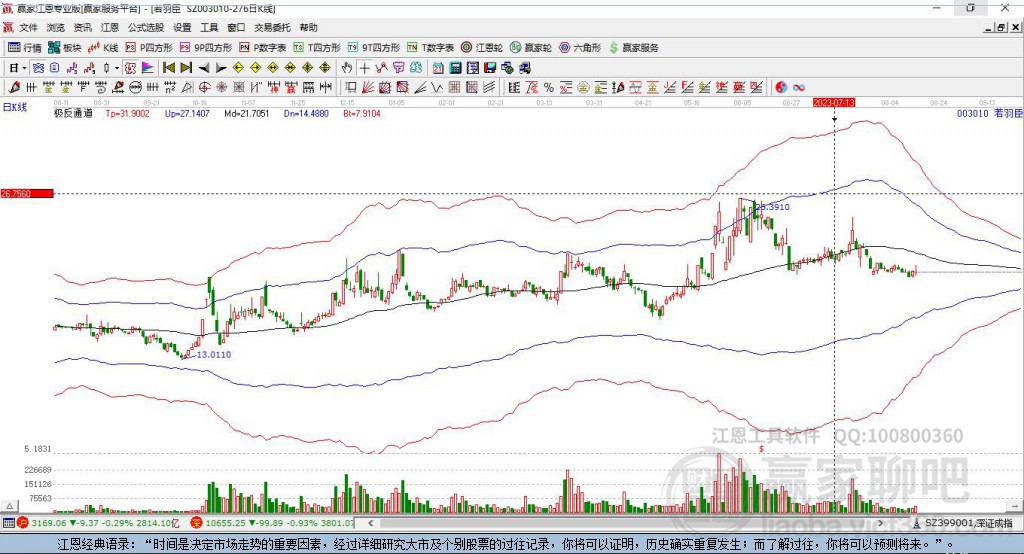Move chart right with black arrow
The width and height of the screenshot is (1024, 554).
pyautogui.click(x=221, y=68)
